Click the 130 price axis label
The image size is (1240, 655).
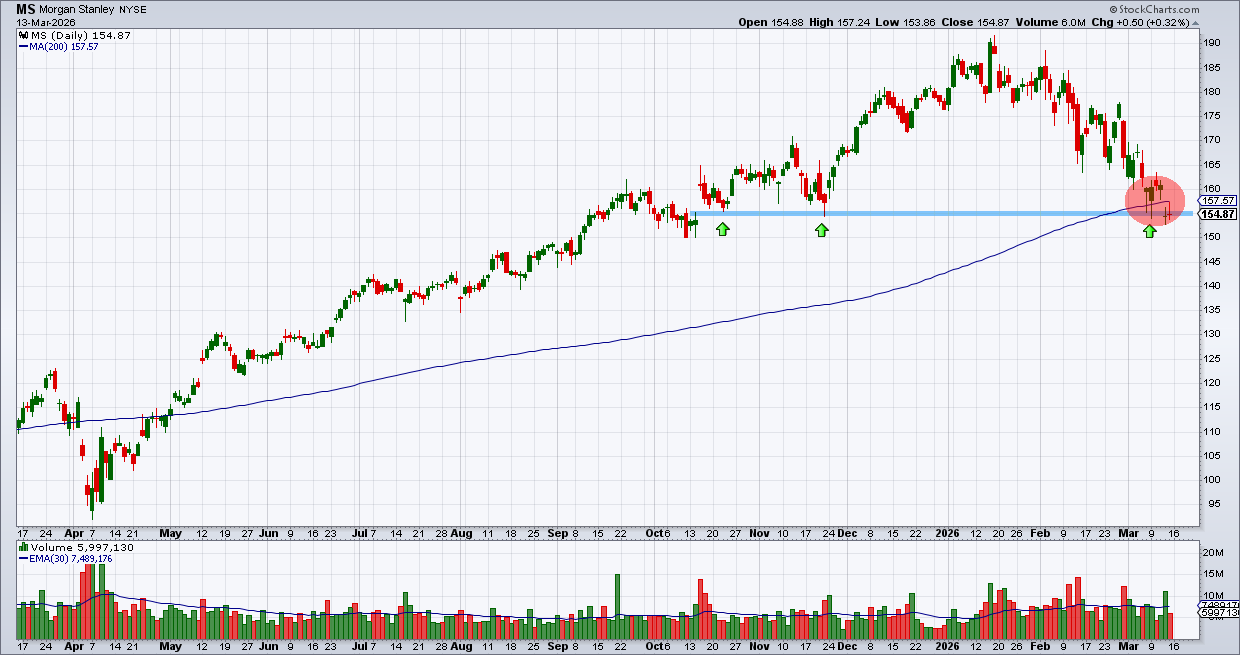click(x=1211, y=335)
